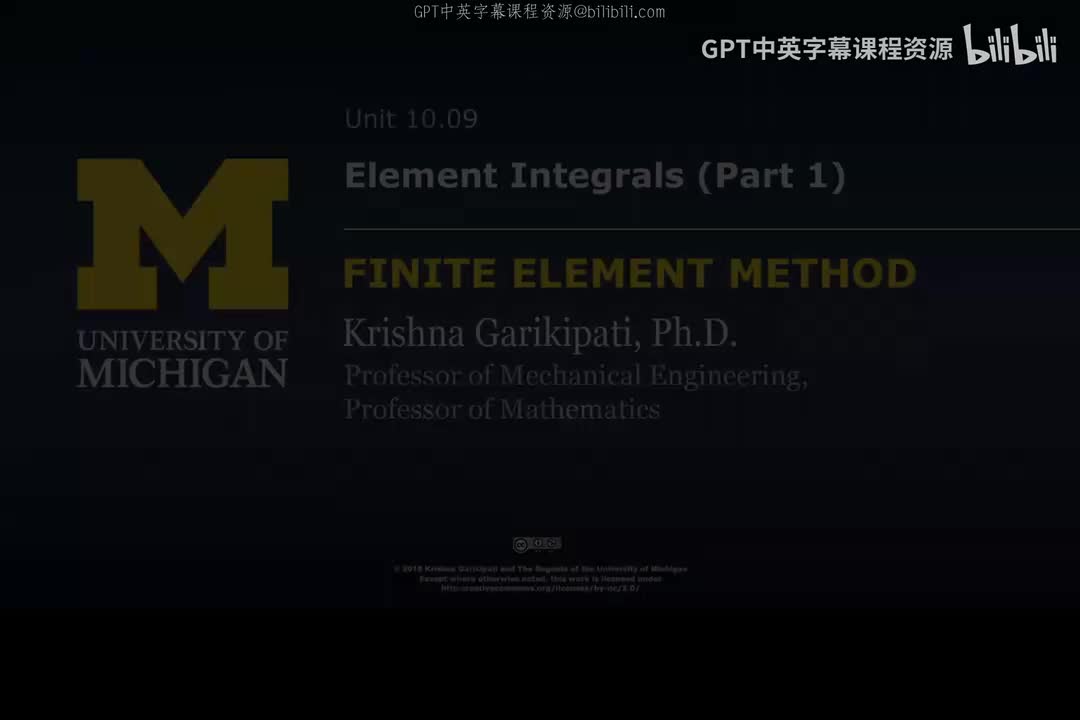The width and height of the screenshot is (1080, 720).
Task: Click the "UNIVERSITY OF" wordmark text
Action: pos(183,340)
